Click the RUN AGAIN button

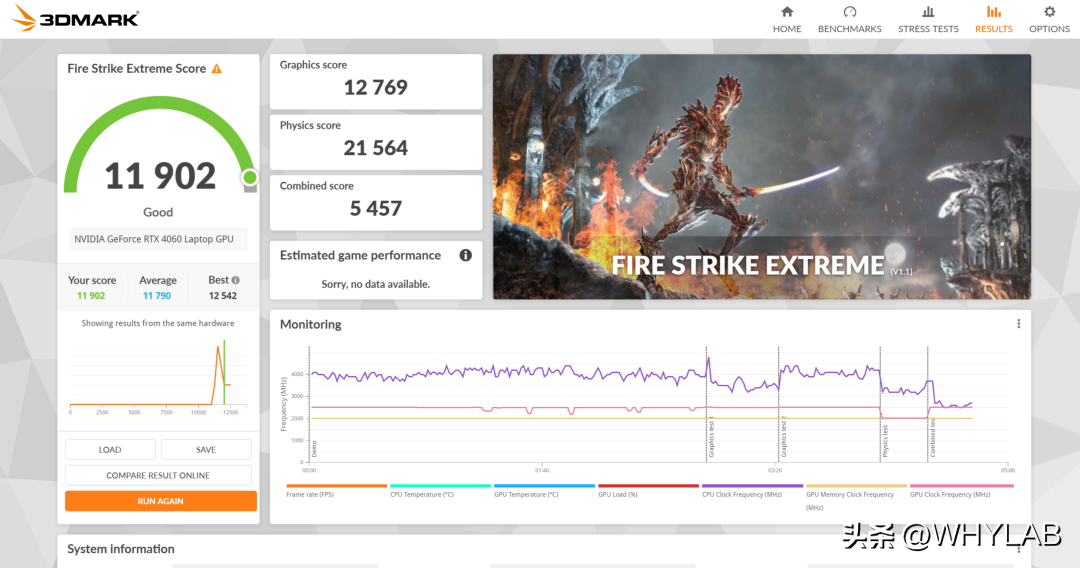pyautogui.click(x=160, y=501)
